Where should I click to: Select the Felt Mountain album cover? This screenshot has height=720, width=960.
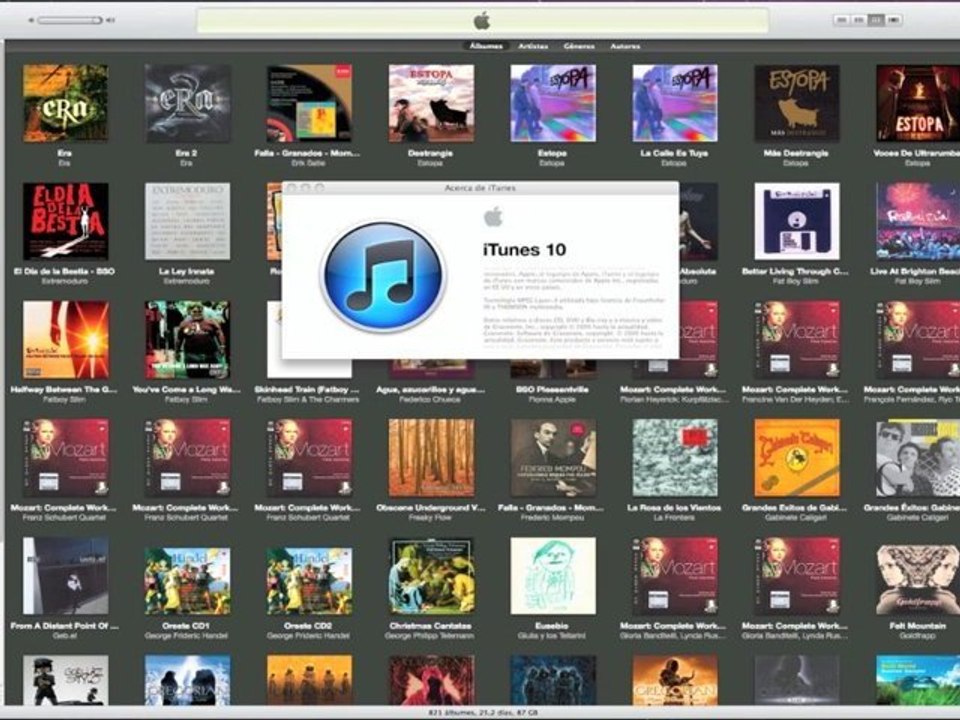click(918, 580)
